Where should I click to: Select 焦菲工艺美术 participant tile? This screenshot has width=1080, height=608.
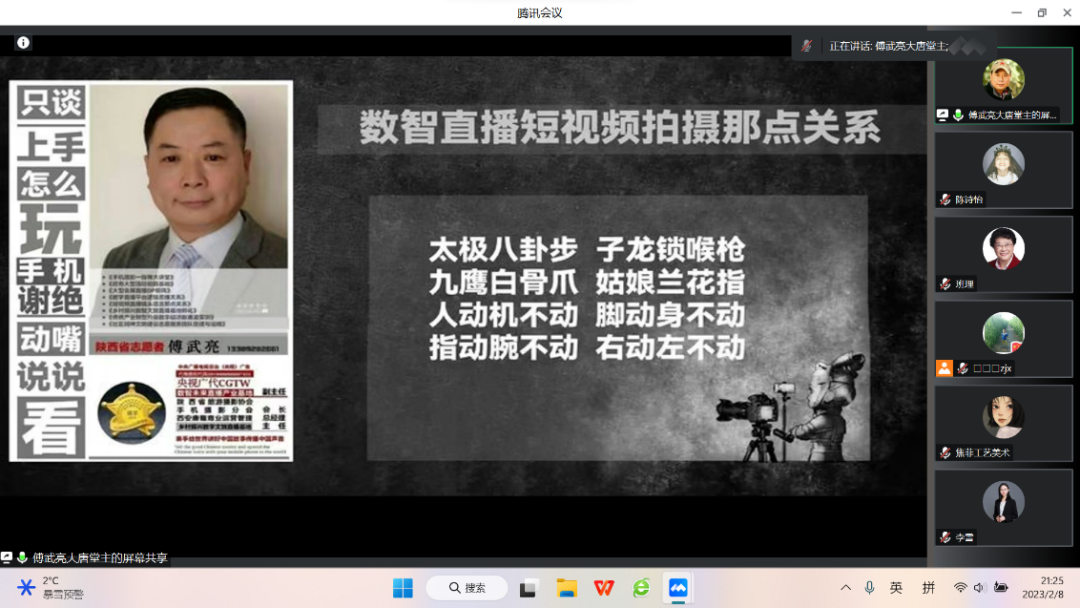point(1003,422)
